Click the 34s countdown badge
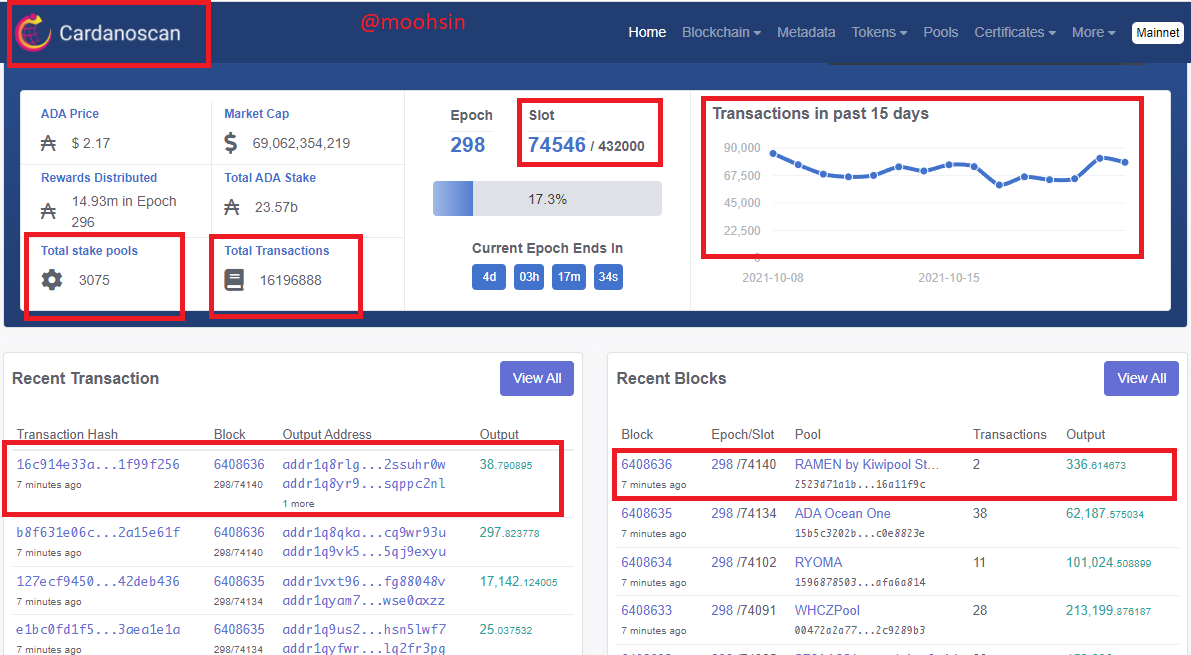The height and width of the screenshot is (655, 1191). coord(608,277)
